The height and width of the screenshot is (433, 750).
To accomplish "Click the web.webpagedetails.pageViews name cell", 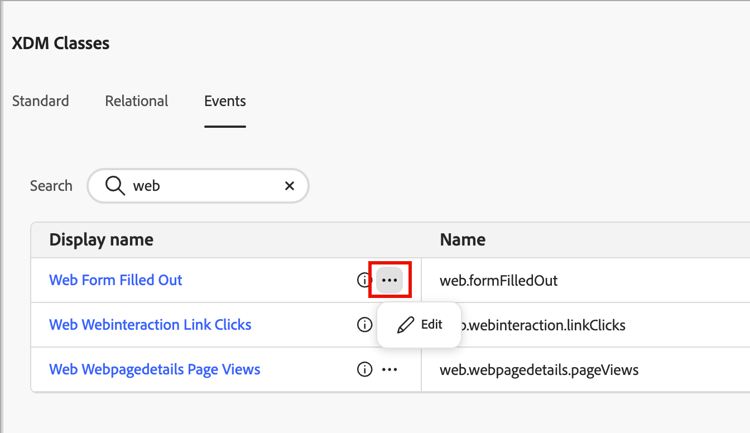I will (x=539, y=370).
